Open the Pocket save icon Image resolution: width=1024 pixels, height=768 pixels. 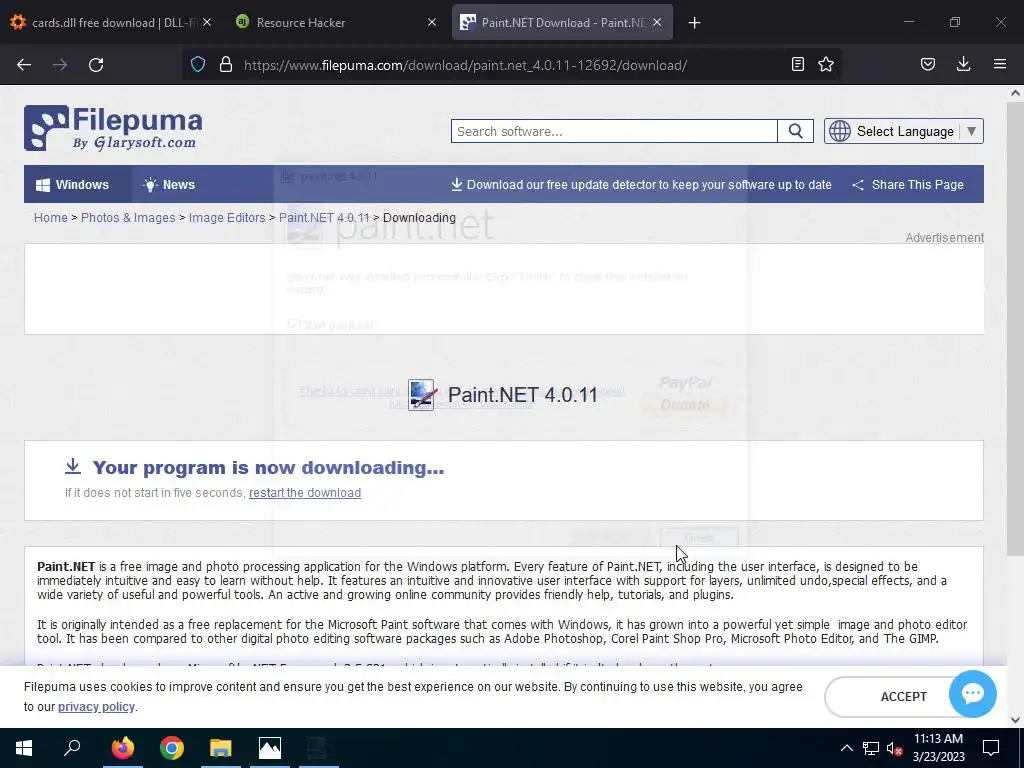click(x=928, y=64)
